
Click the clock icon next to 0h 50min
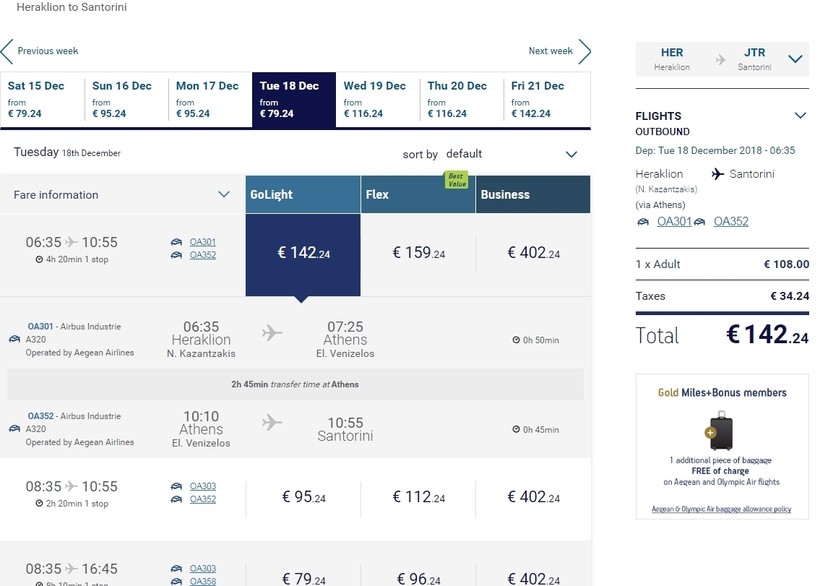click(515, 341)
